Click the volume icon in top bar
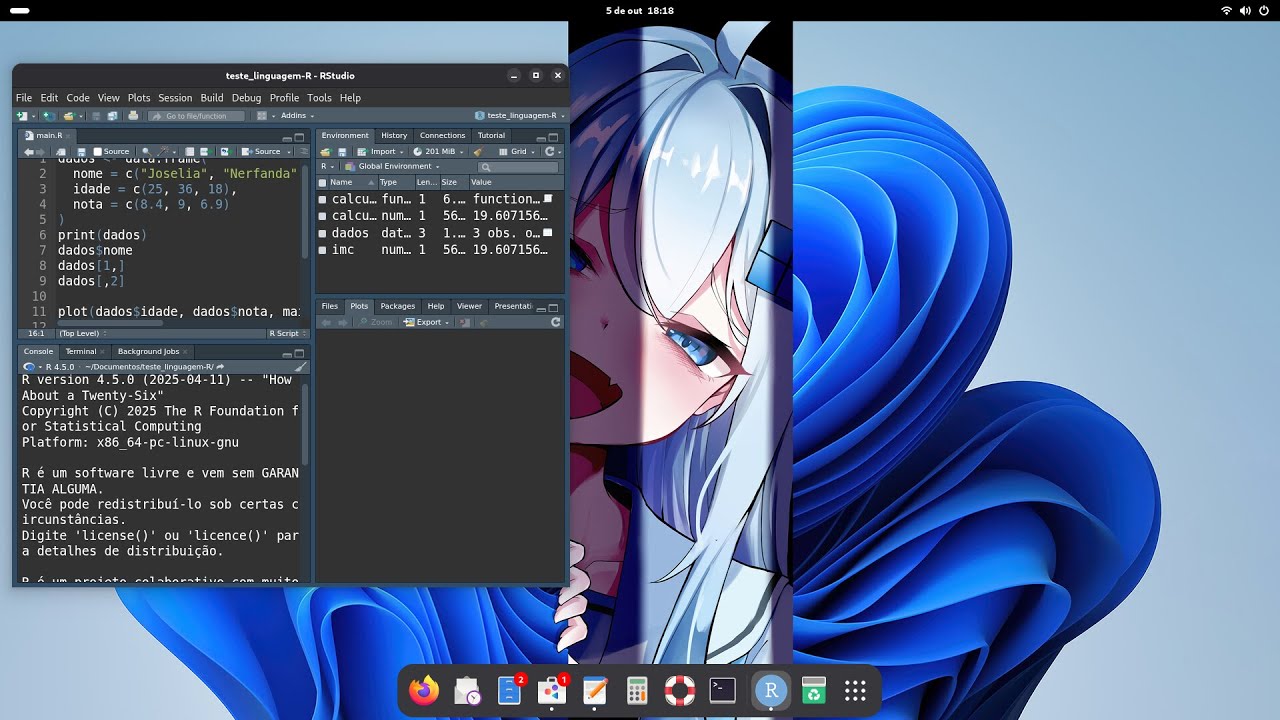 (x=1246, y=10)
